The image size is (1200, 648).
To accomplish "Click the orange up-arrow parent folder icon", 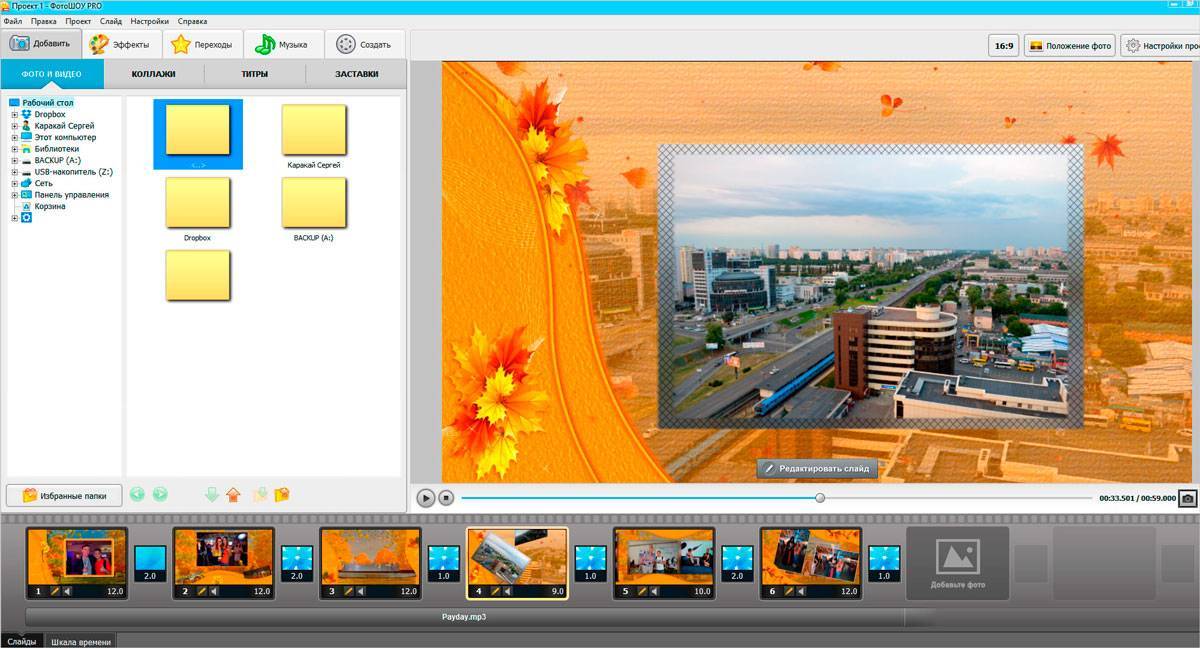I will coord(234,494).
